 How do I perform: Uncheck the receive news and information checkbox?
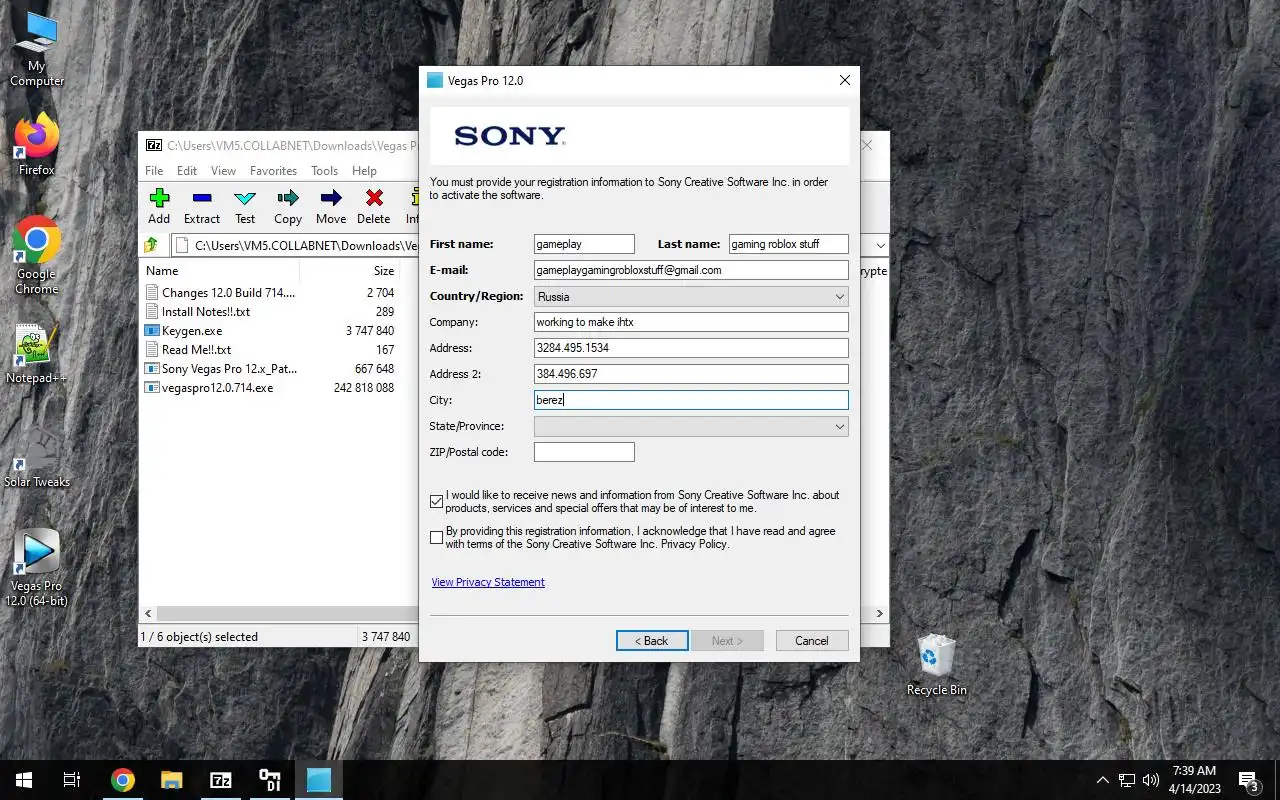click(436, 501)
